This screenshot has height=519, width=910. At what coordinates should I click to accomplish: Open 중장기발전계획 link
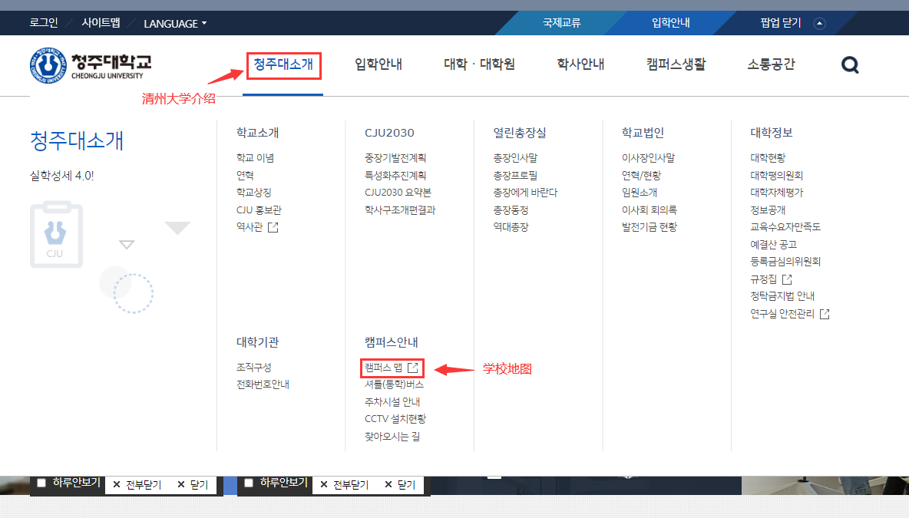pyautogui.click(x=395, y=158)
